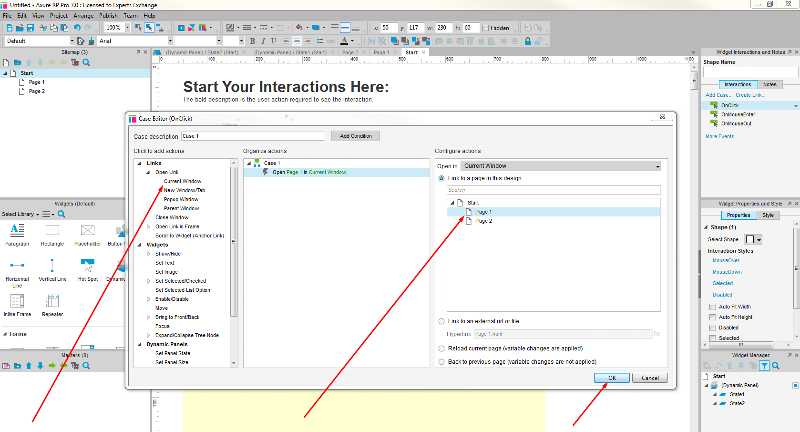Click the fill color paint bucket icon

(x=299, y=28)
